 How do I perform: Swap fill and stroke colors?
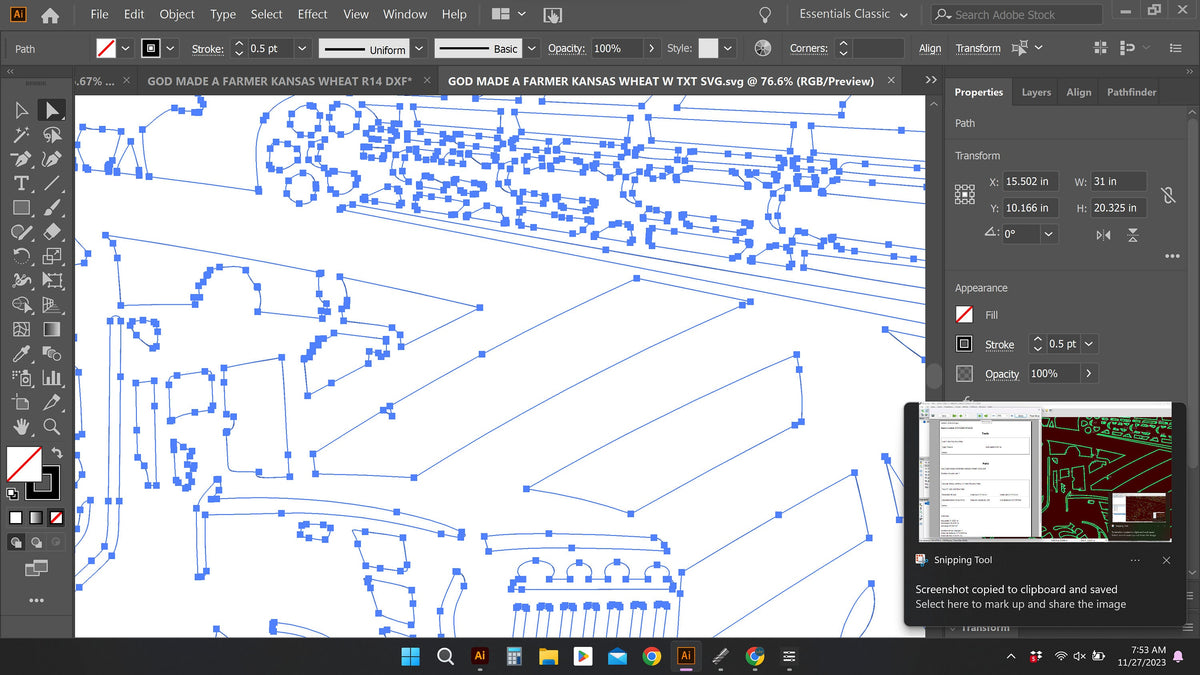(57, 453)
